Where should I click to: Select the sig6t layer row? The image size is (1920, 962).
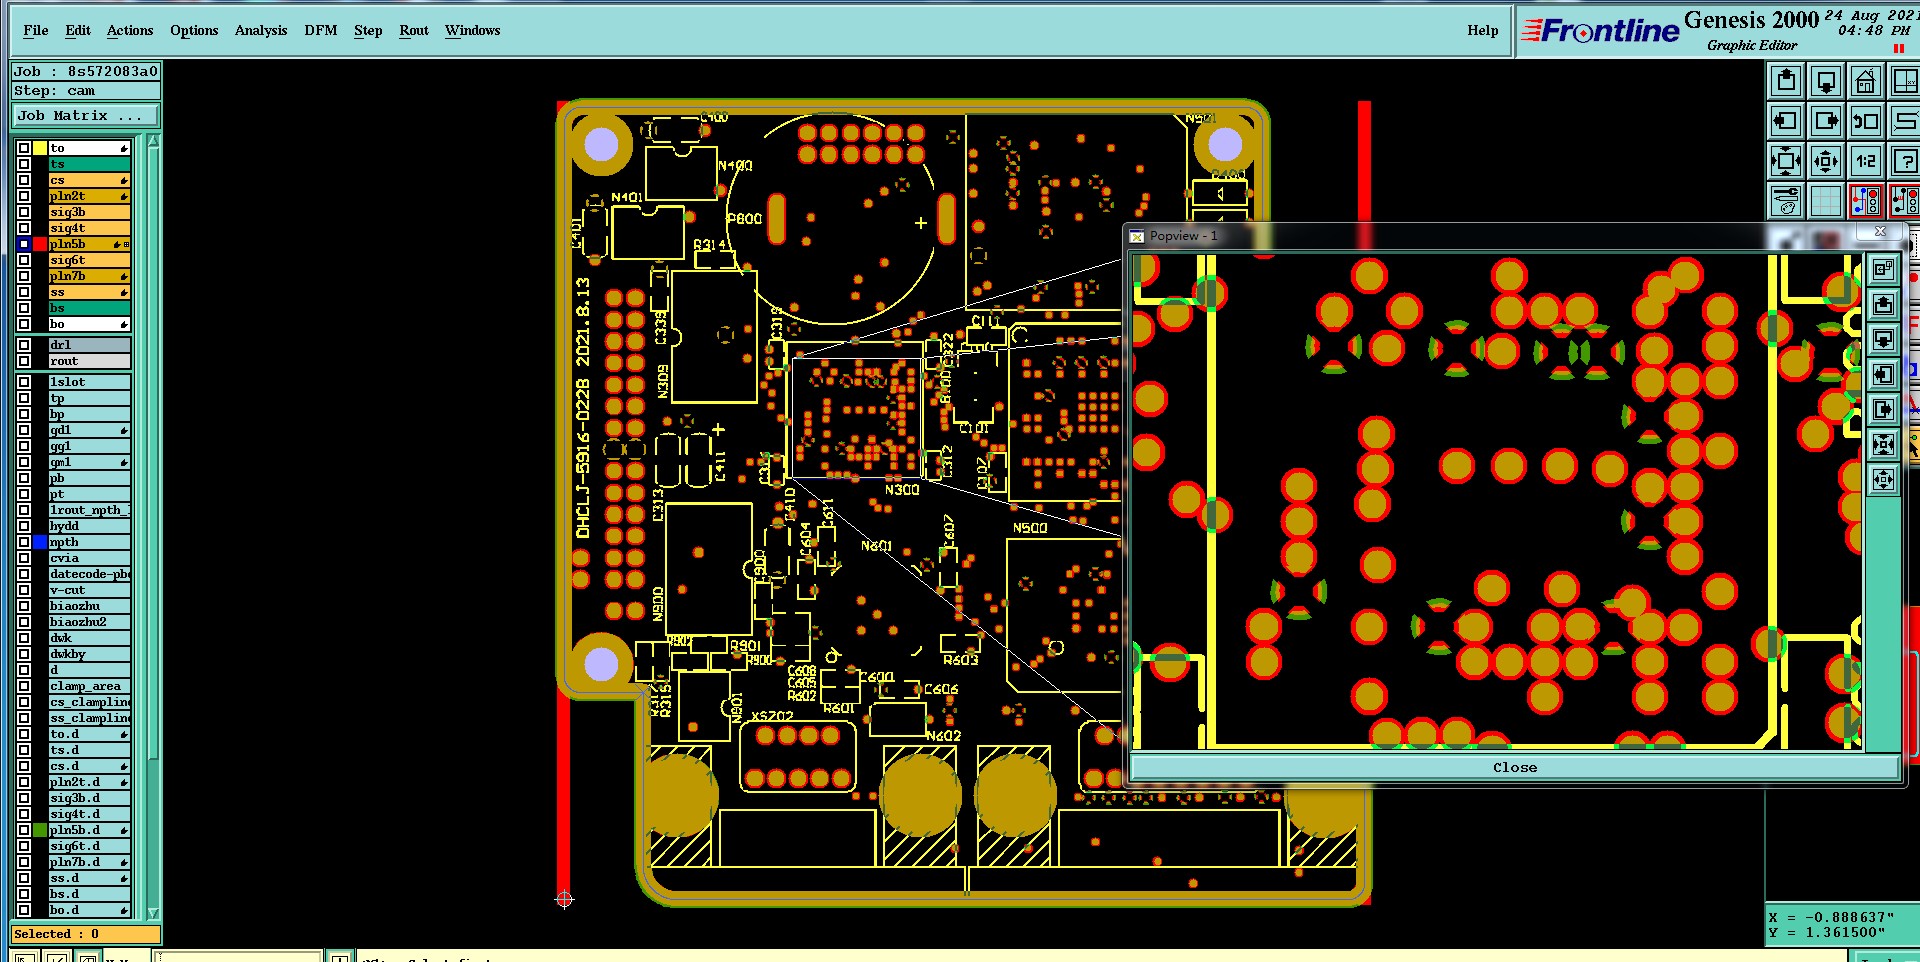[x=89, y=260]
